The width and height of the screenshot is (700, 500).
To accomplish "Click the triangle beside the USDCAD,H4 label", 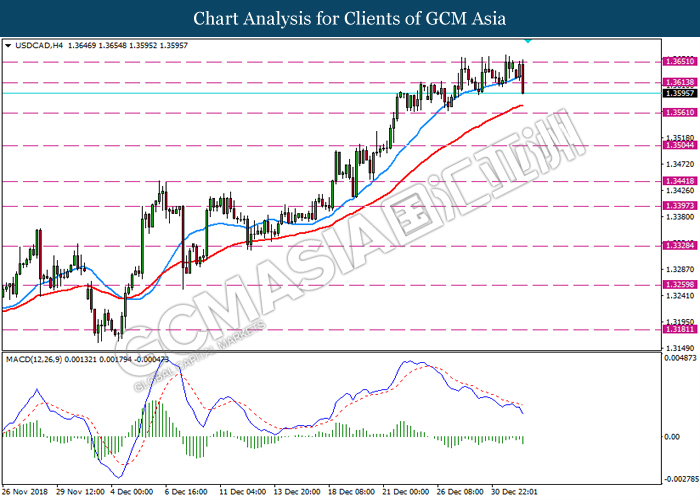I will (x=8, y=46).
